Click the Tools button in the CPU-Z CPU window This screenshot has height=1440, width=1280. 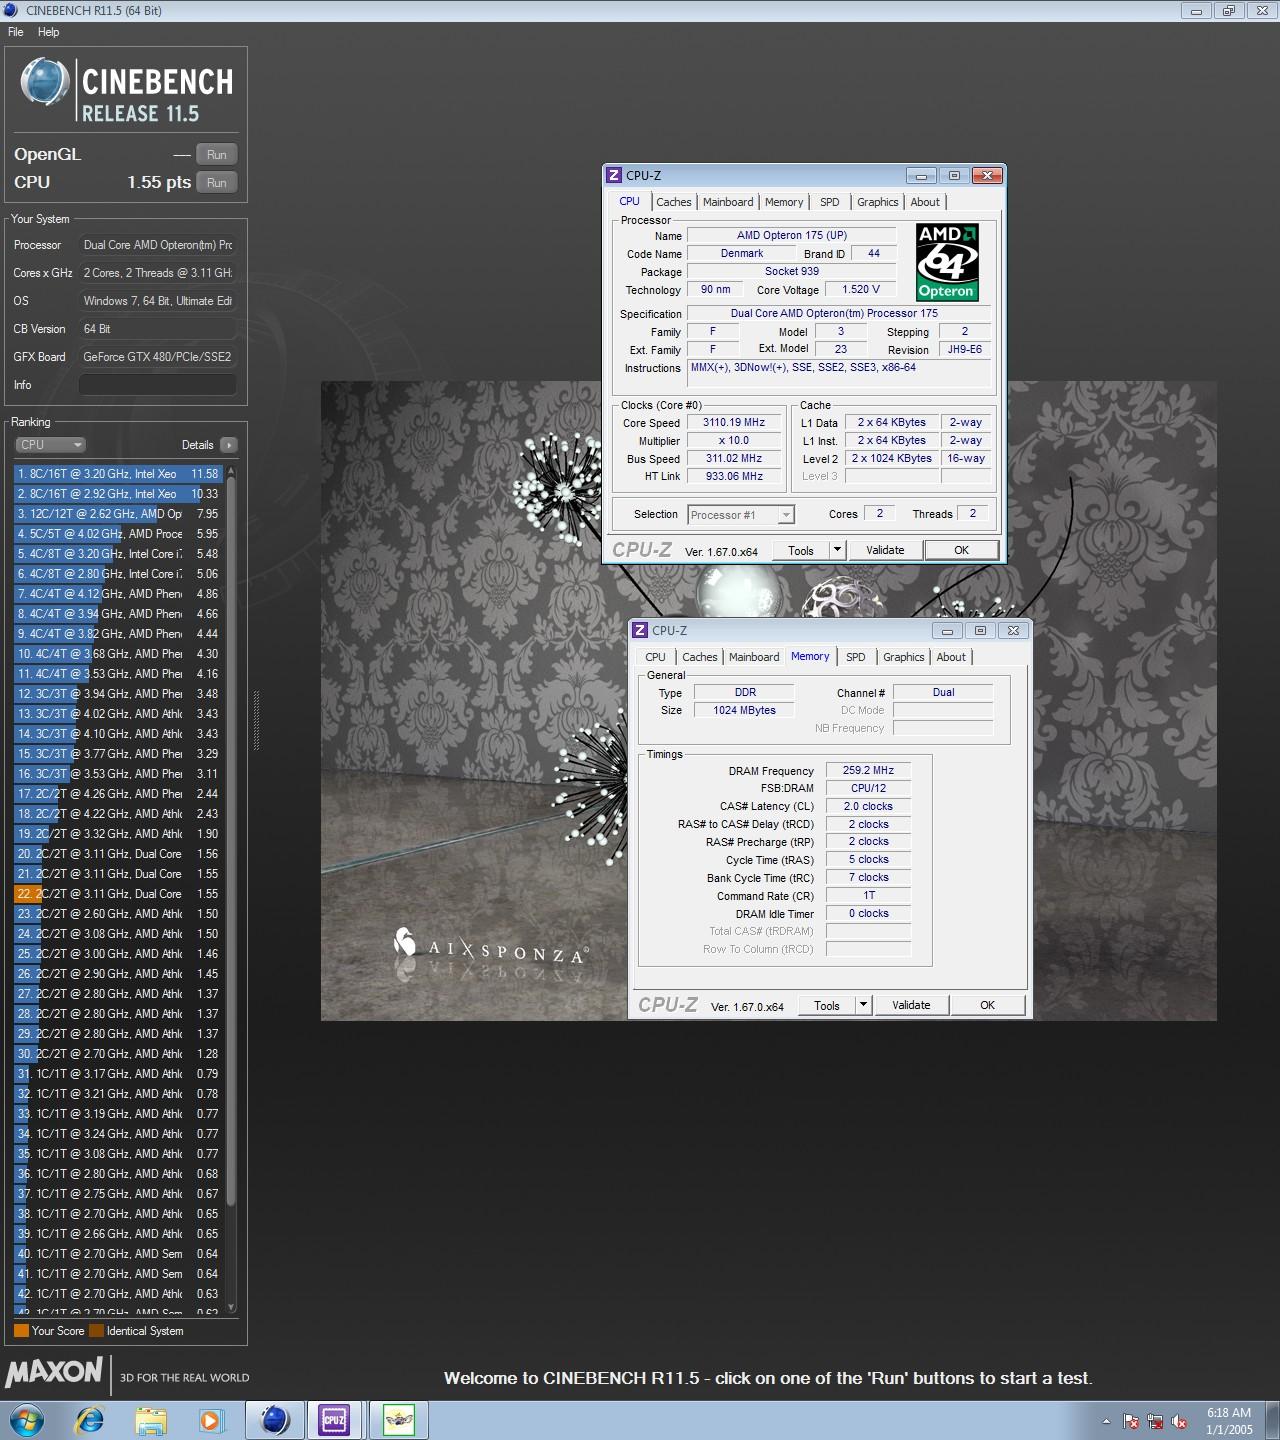pos(801,550)
